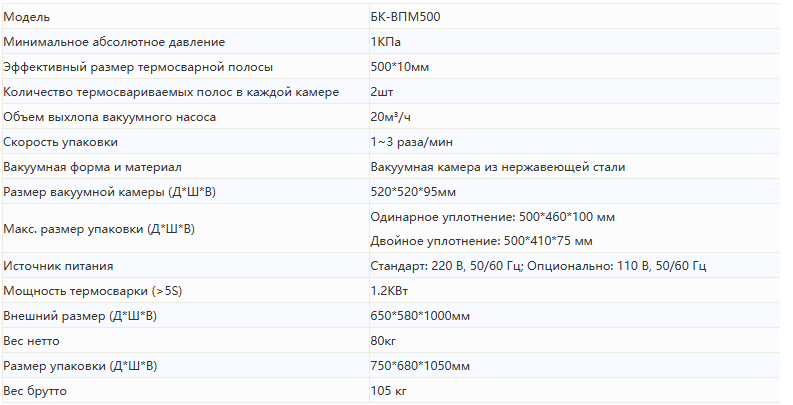Click 'Минимальное абсолютное давление' row label

pyautogui.click(x=114, y=42)
